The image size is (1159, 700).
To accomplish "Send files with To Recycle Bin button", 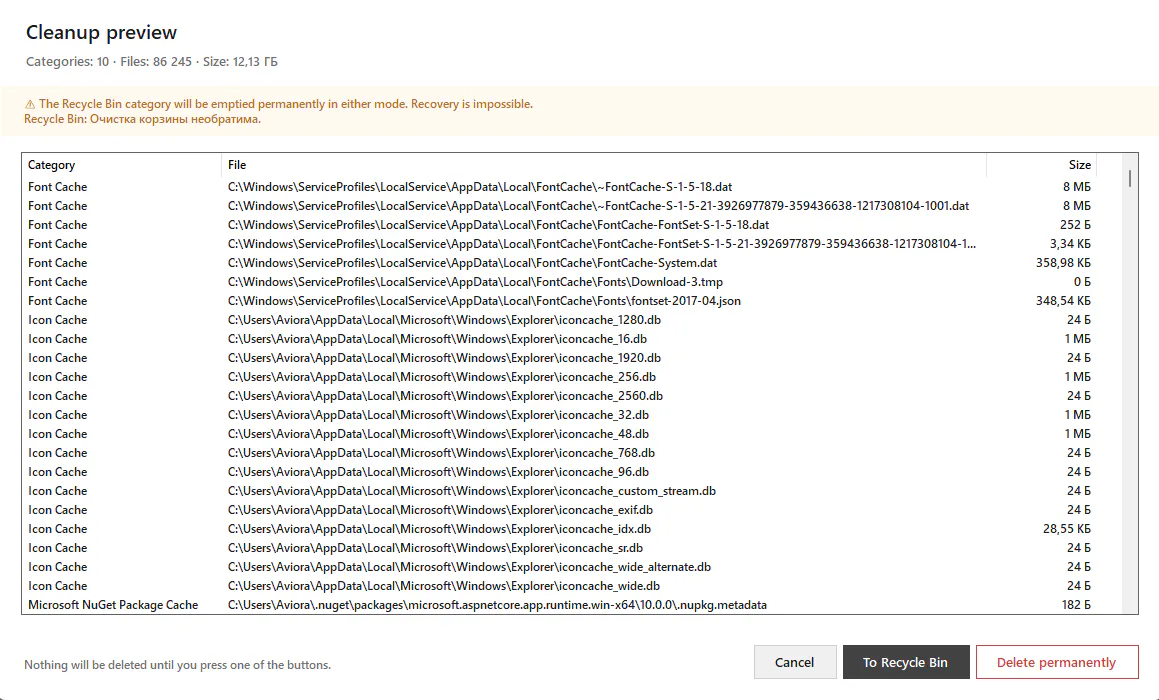I will 905,662.
